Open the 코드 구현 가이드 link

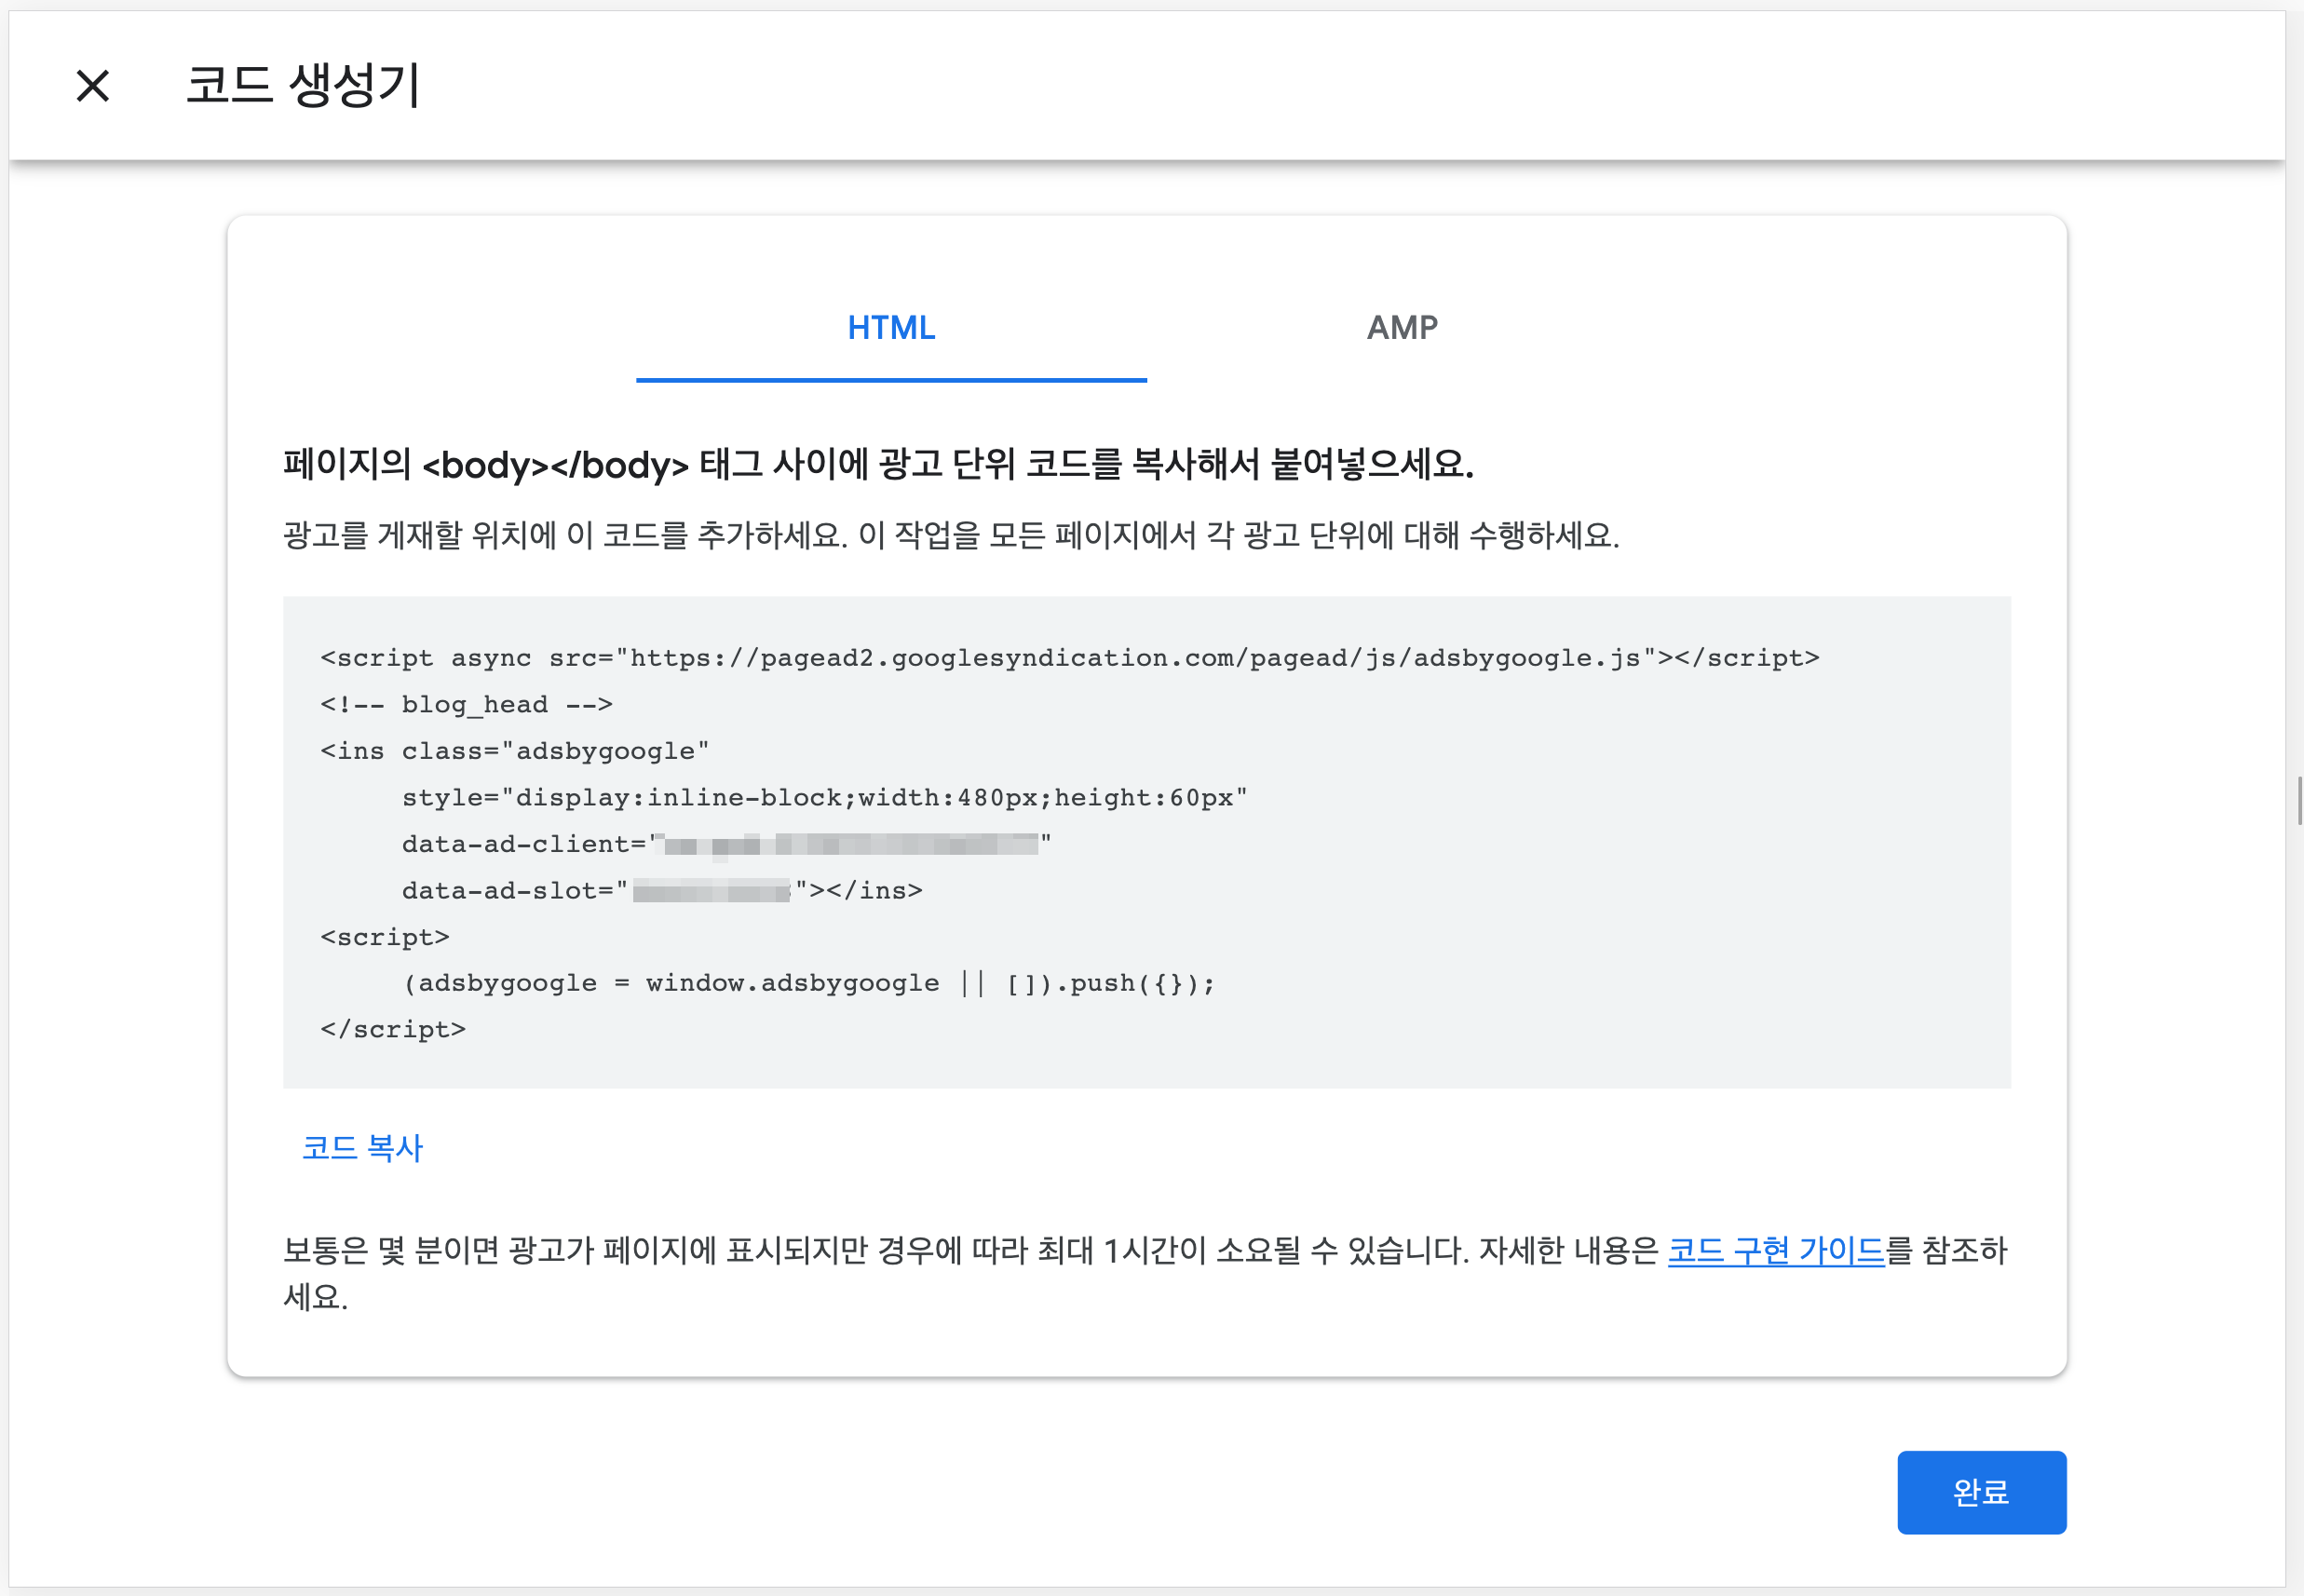[x=1775, y=1250]
